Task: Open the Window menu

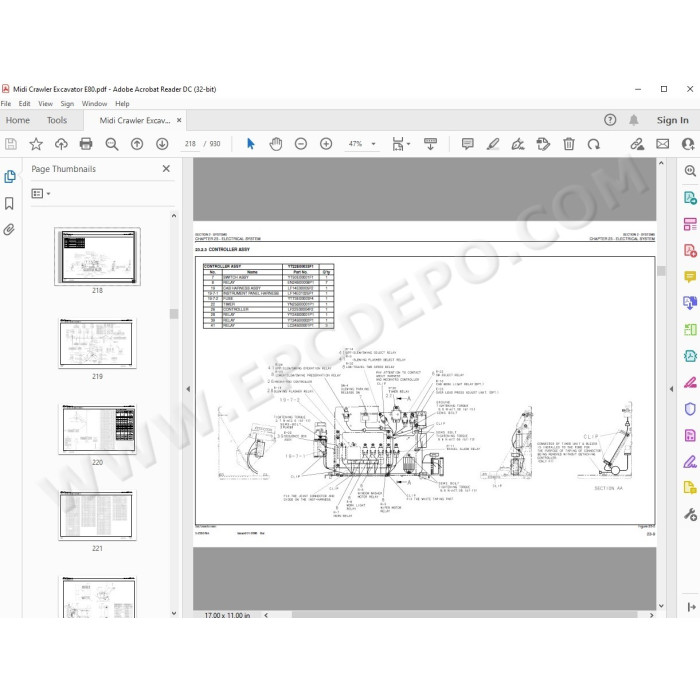Action: pos(94,104)
